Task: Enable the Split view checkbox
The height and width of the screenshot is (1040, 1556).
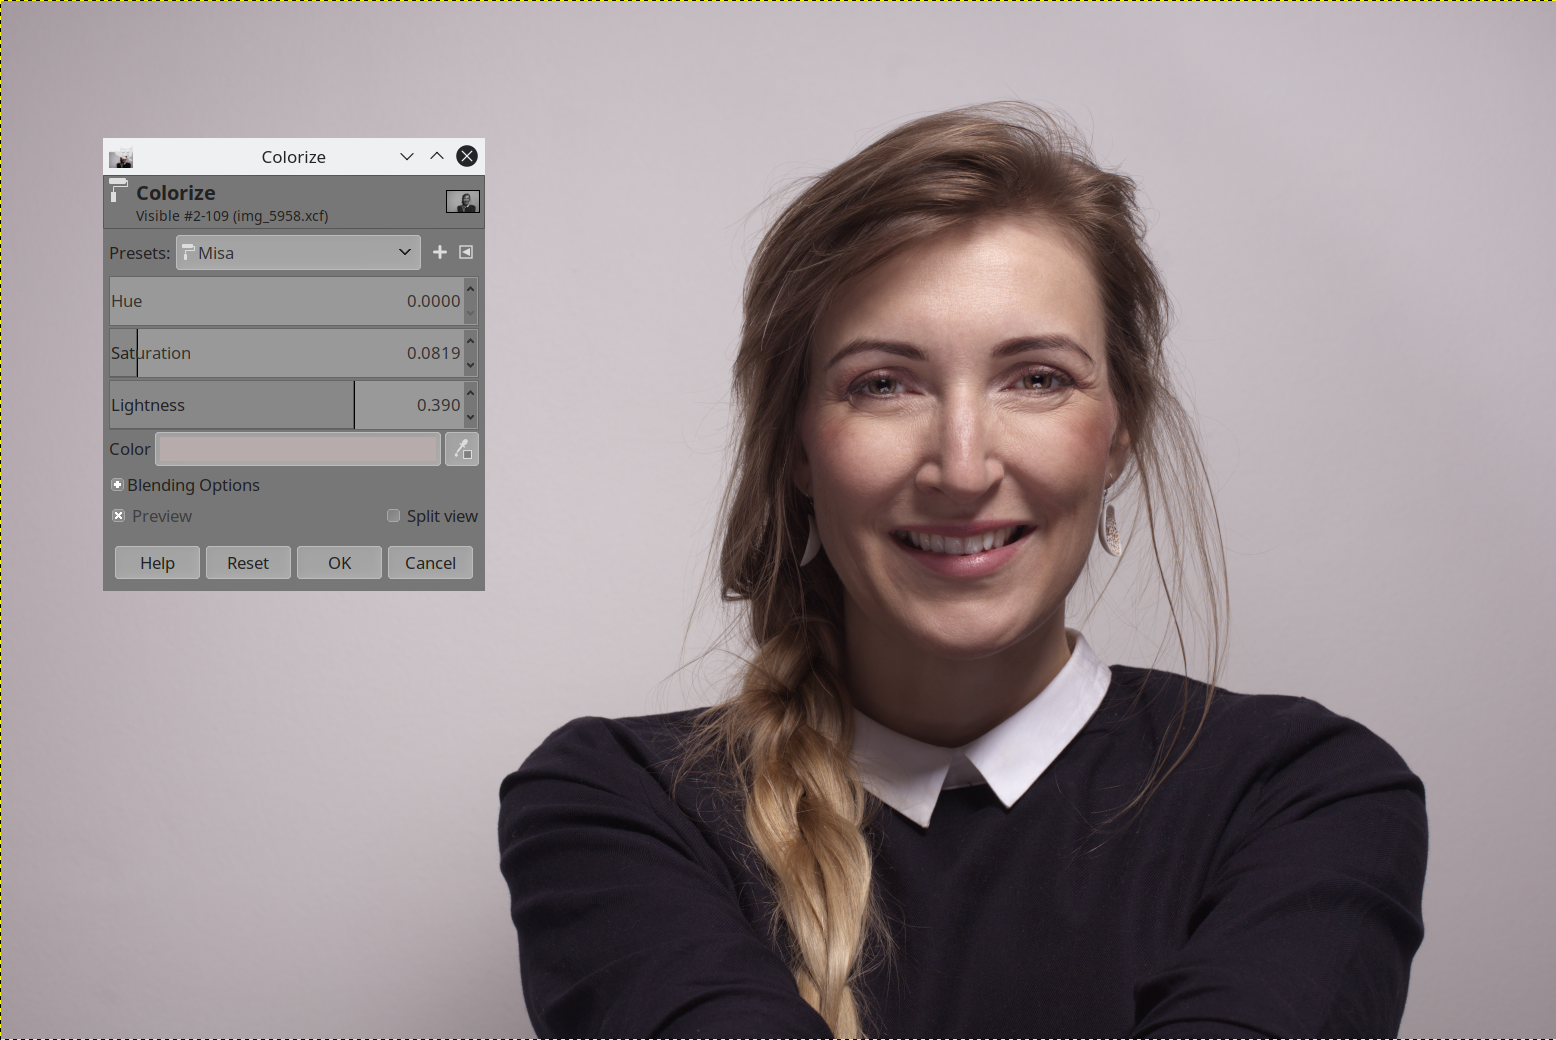Action: 394,516
